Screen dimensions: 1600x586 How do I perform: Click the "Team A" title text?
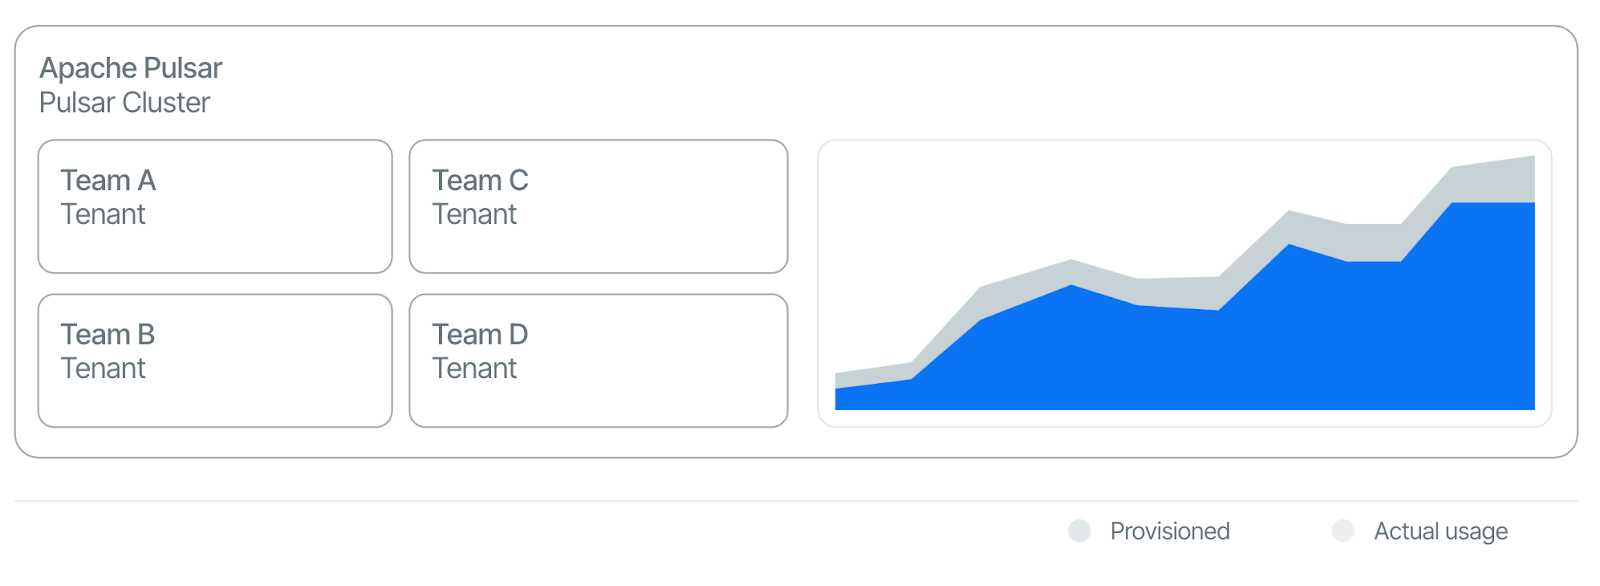coord(108,180)
